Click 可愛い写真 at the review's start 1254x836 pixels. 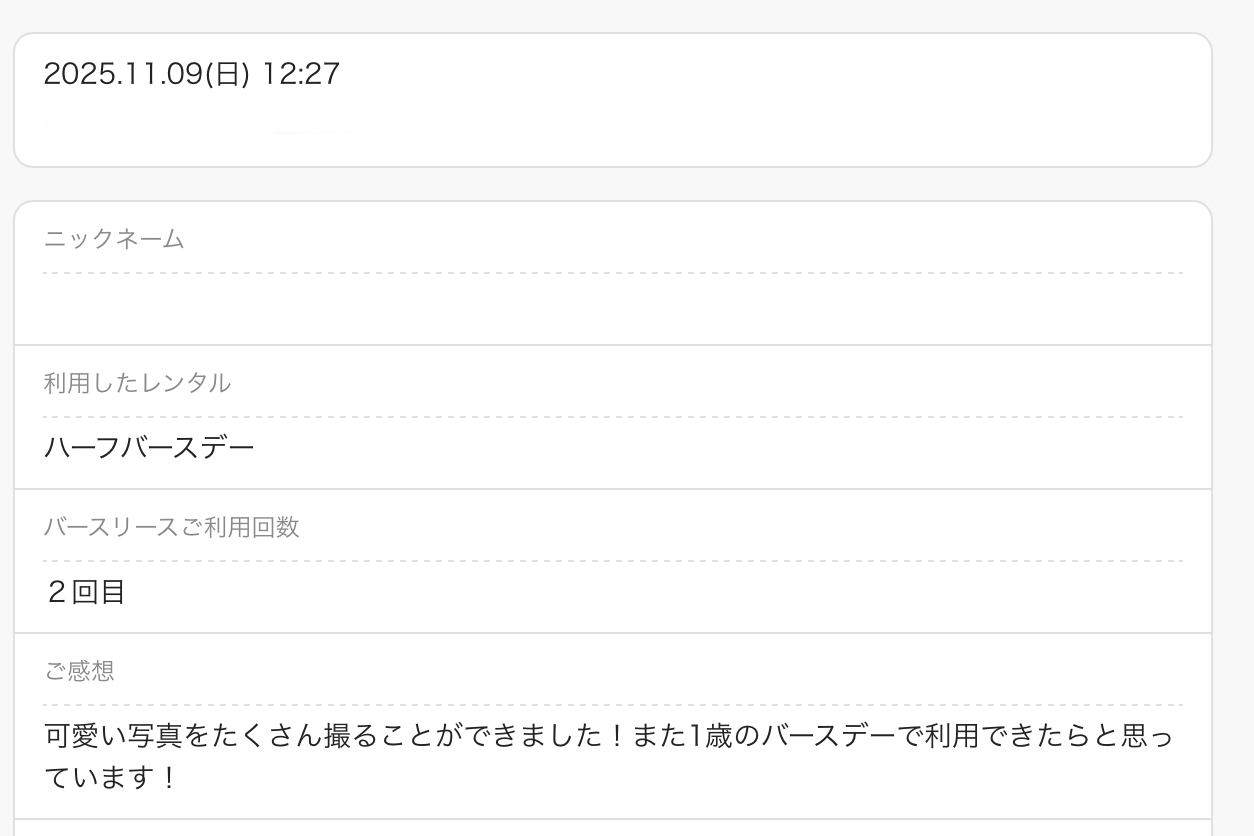coord(110,738)
